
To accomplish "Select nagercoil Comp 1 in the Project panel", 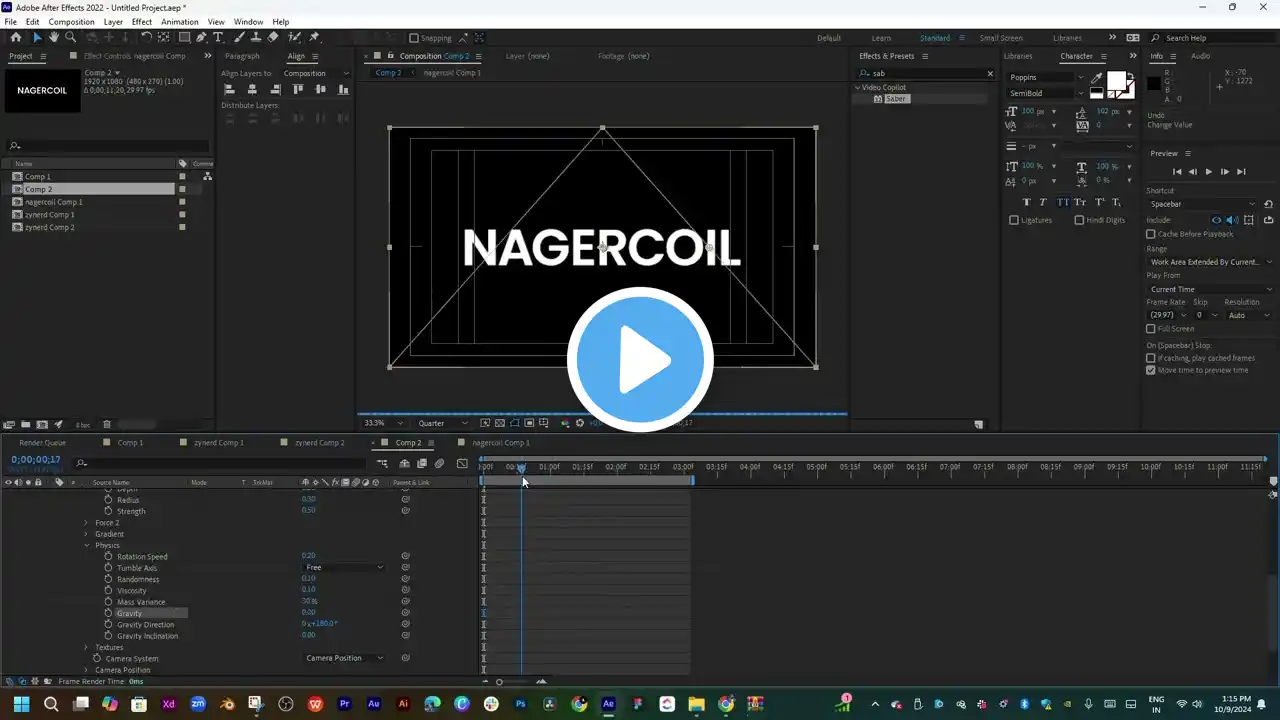I will pyautogui.click(x=54, y=202).
